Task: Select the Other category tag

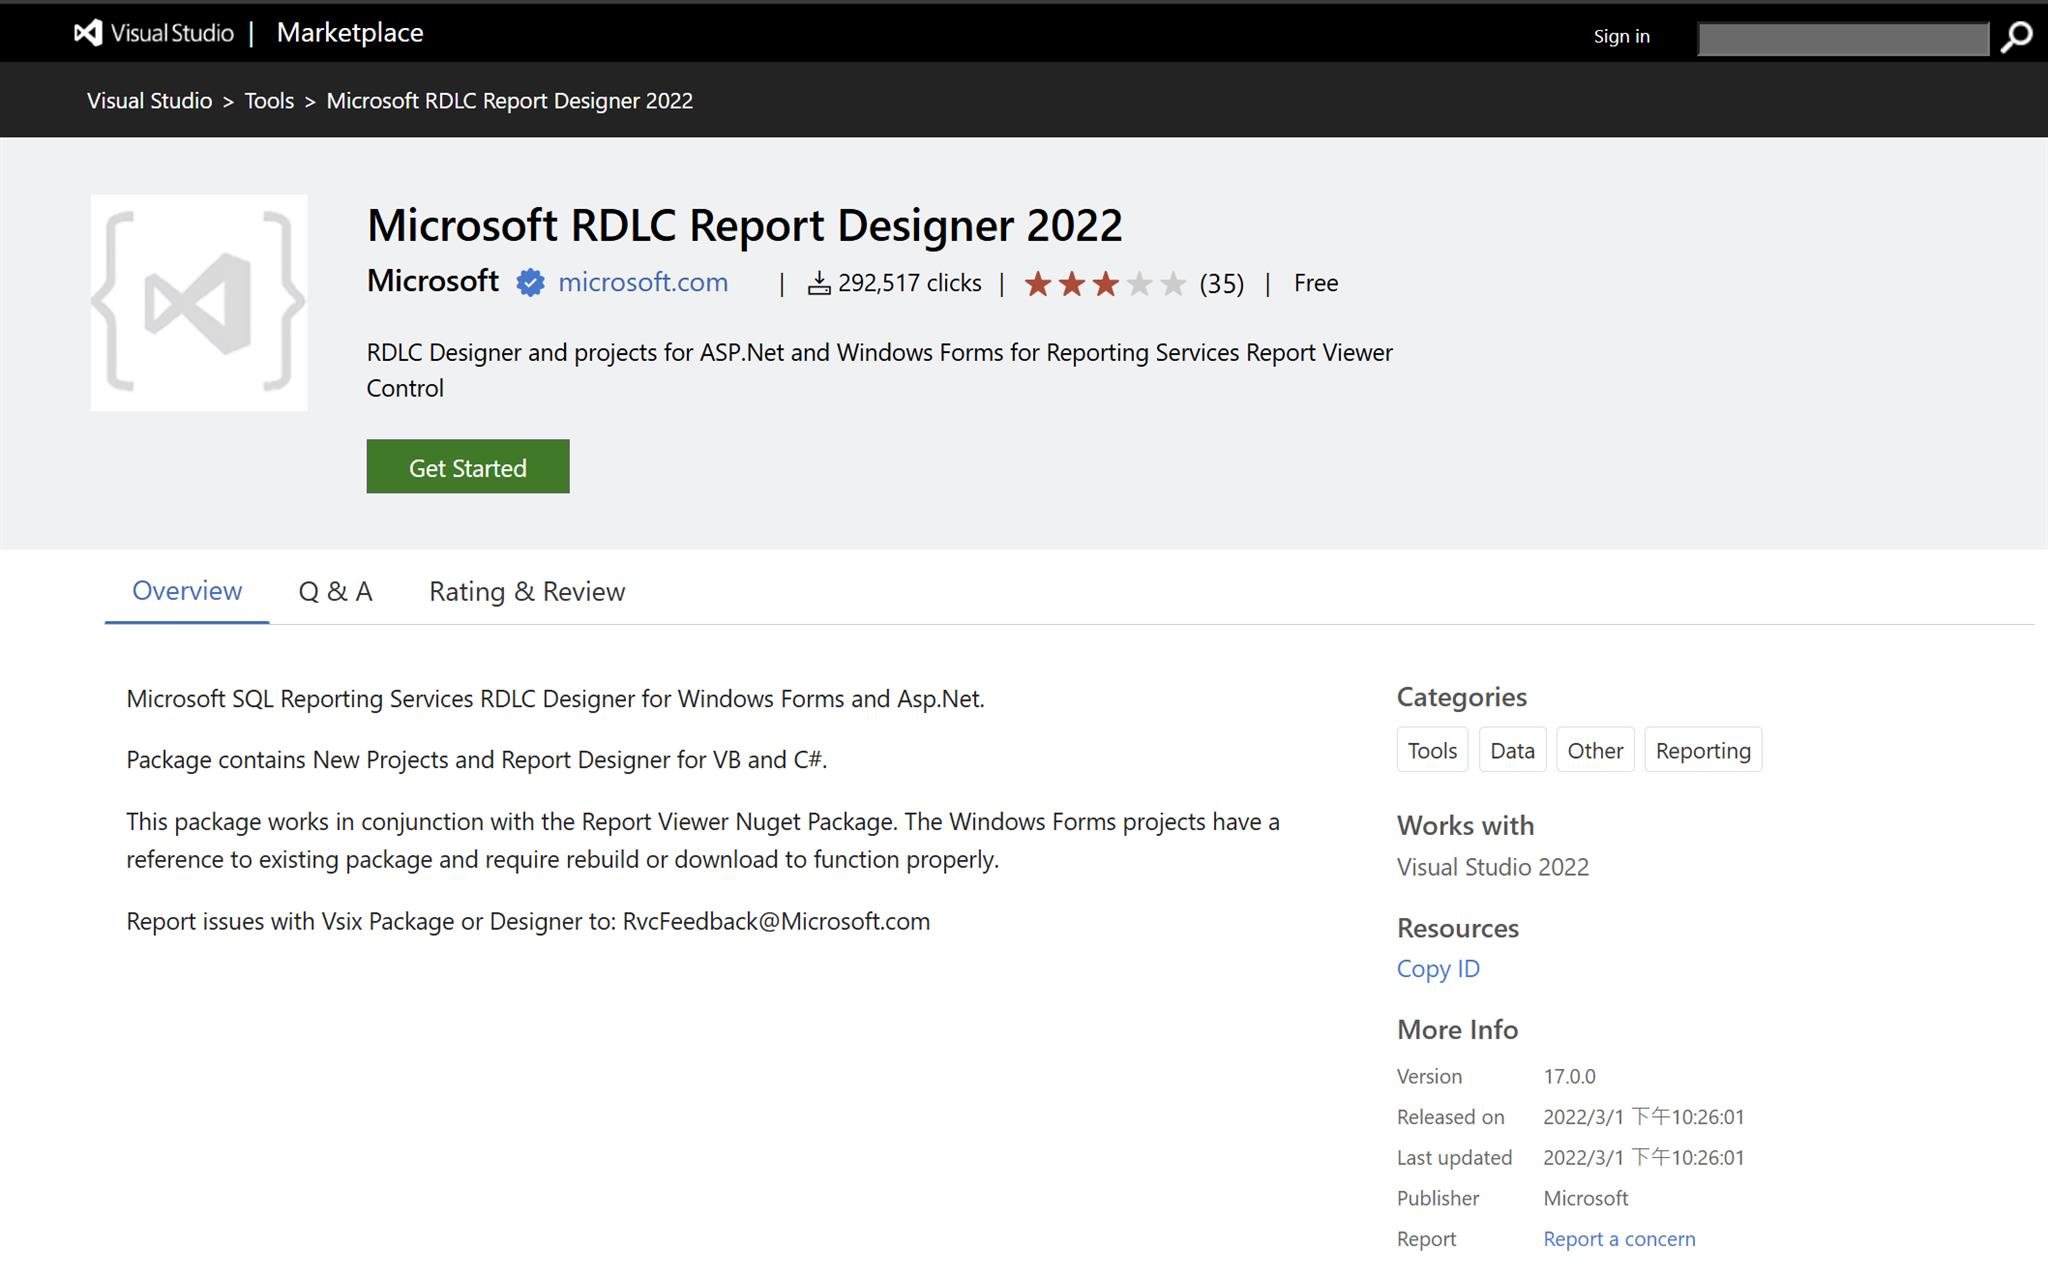Action: pyautogui.click(x=1595, y=750)
